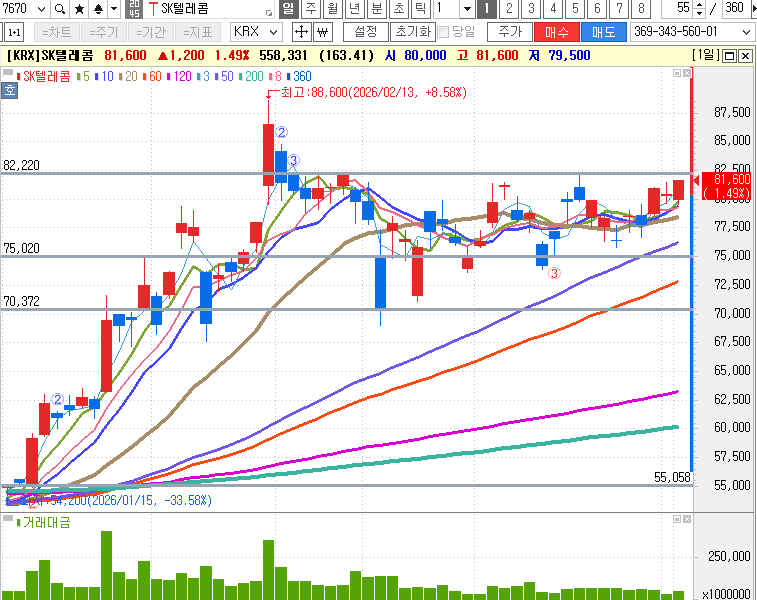Click the 1+1 layout icon
Viewport: 757px width, 600px height.
[14, 32]
